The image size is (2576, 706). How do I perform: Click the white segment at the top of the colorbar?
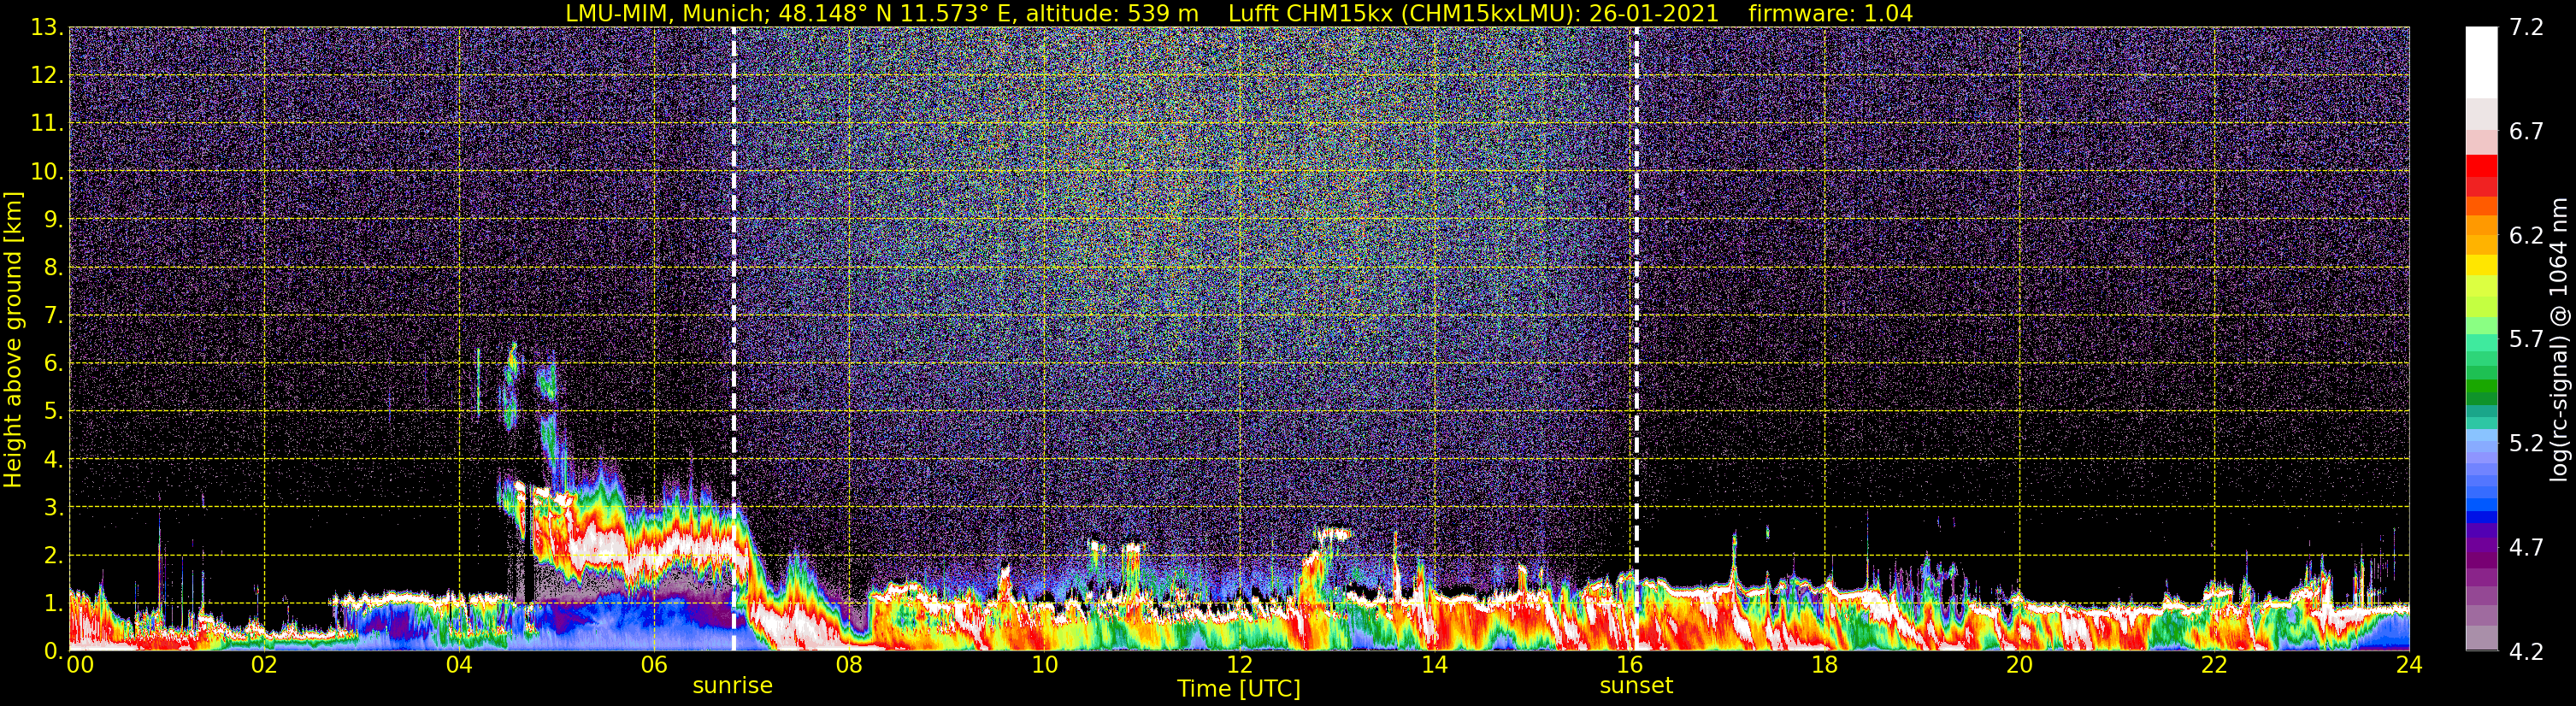[x=2481, y=62]
